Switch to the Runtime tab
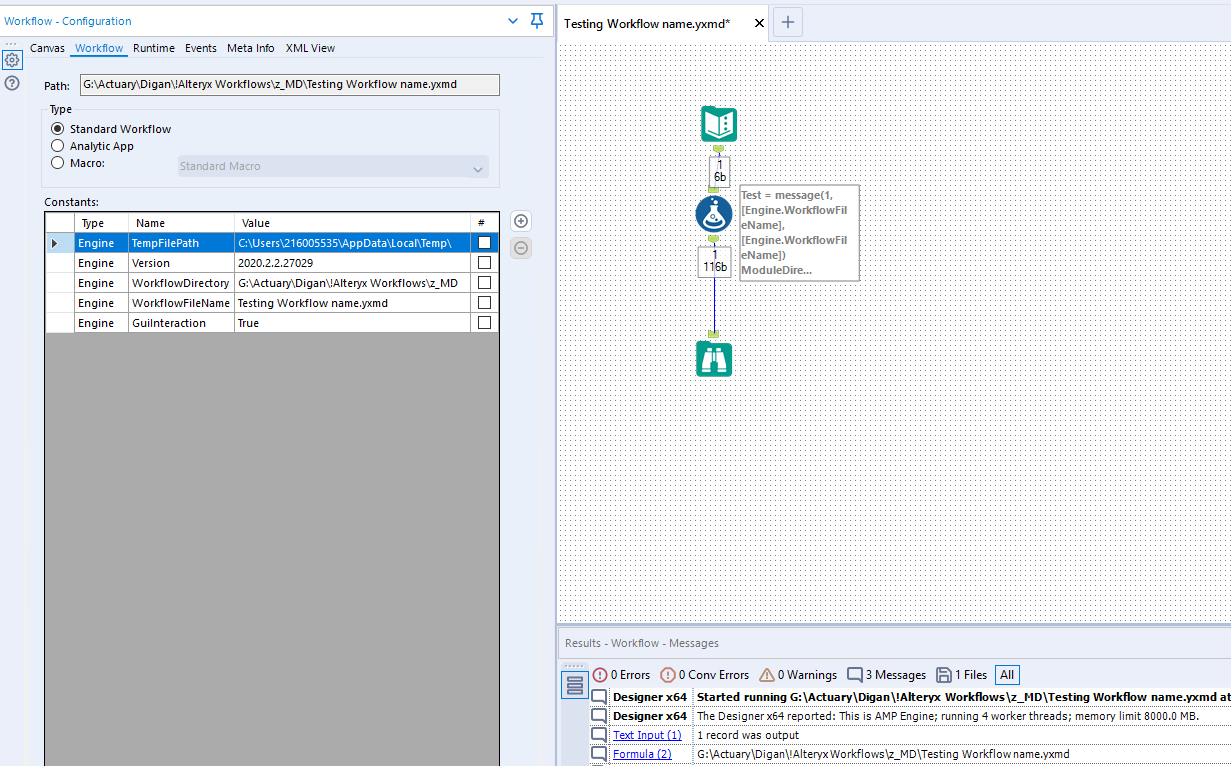Screen dimensions: 1231x766 [153, 47]
